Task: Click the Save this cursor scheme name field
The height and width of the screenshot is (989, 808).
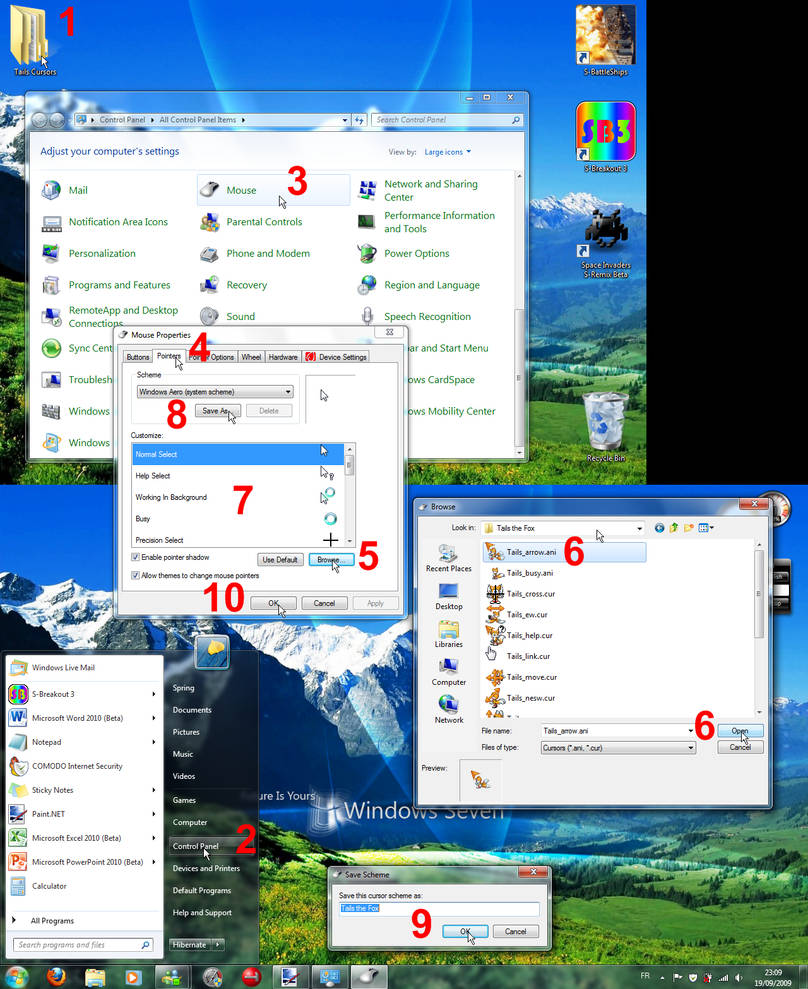Action: 439,908
